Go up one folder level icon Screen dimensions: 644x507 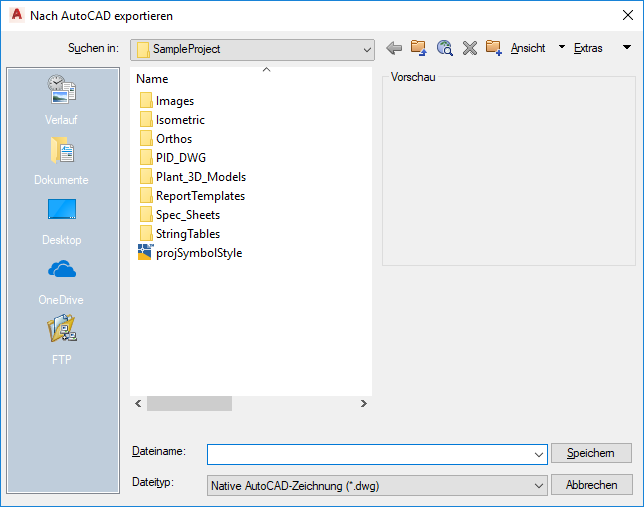pyautogui.click(x=419, y=48)
